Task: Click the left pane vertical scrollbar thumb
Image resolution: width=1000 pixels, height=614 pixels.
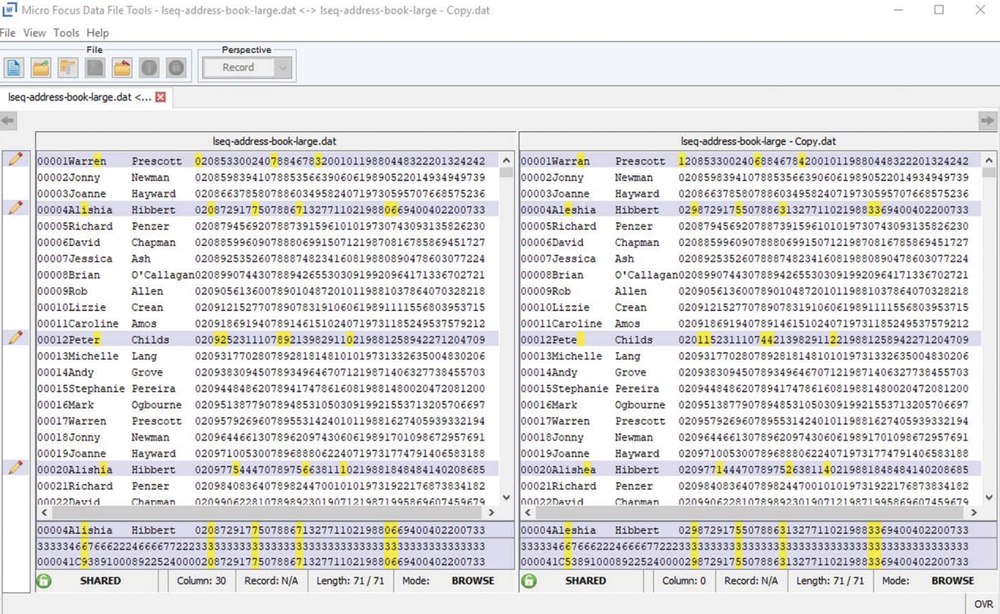Action: (x=506, y=172)
